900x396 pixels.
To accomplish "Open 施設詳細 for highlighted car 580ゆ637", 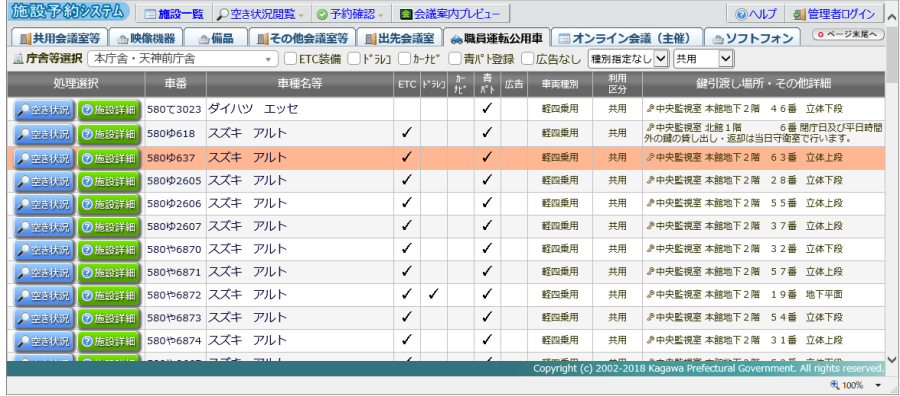I will [x=109, y=157].
